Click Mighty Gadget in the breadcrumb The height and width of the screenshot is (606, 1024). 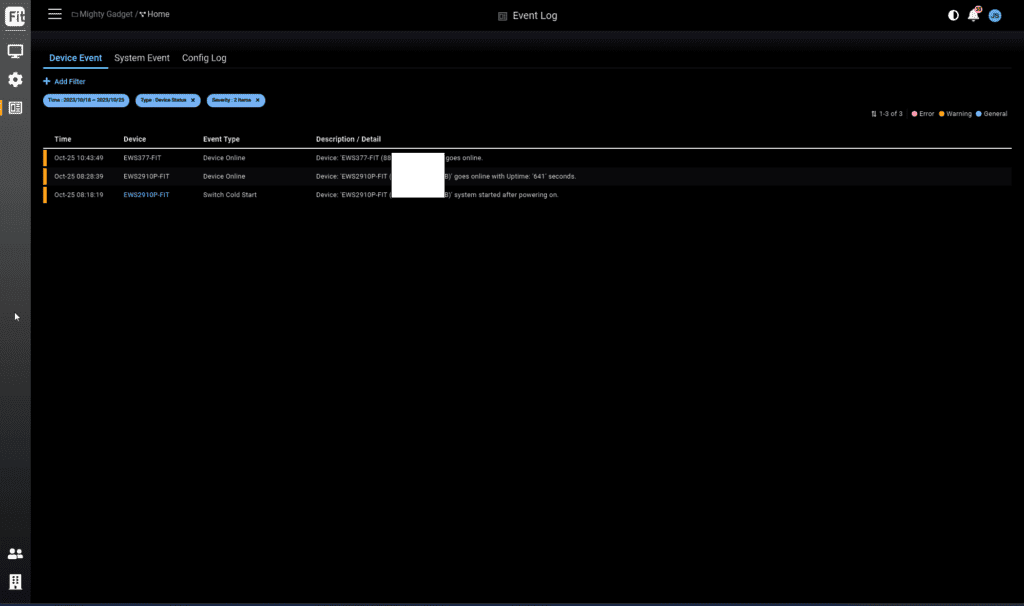tap(105, 15)
